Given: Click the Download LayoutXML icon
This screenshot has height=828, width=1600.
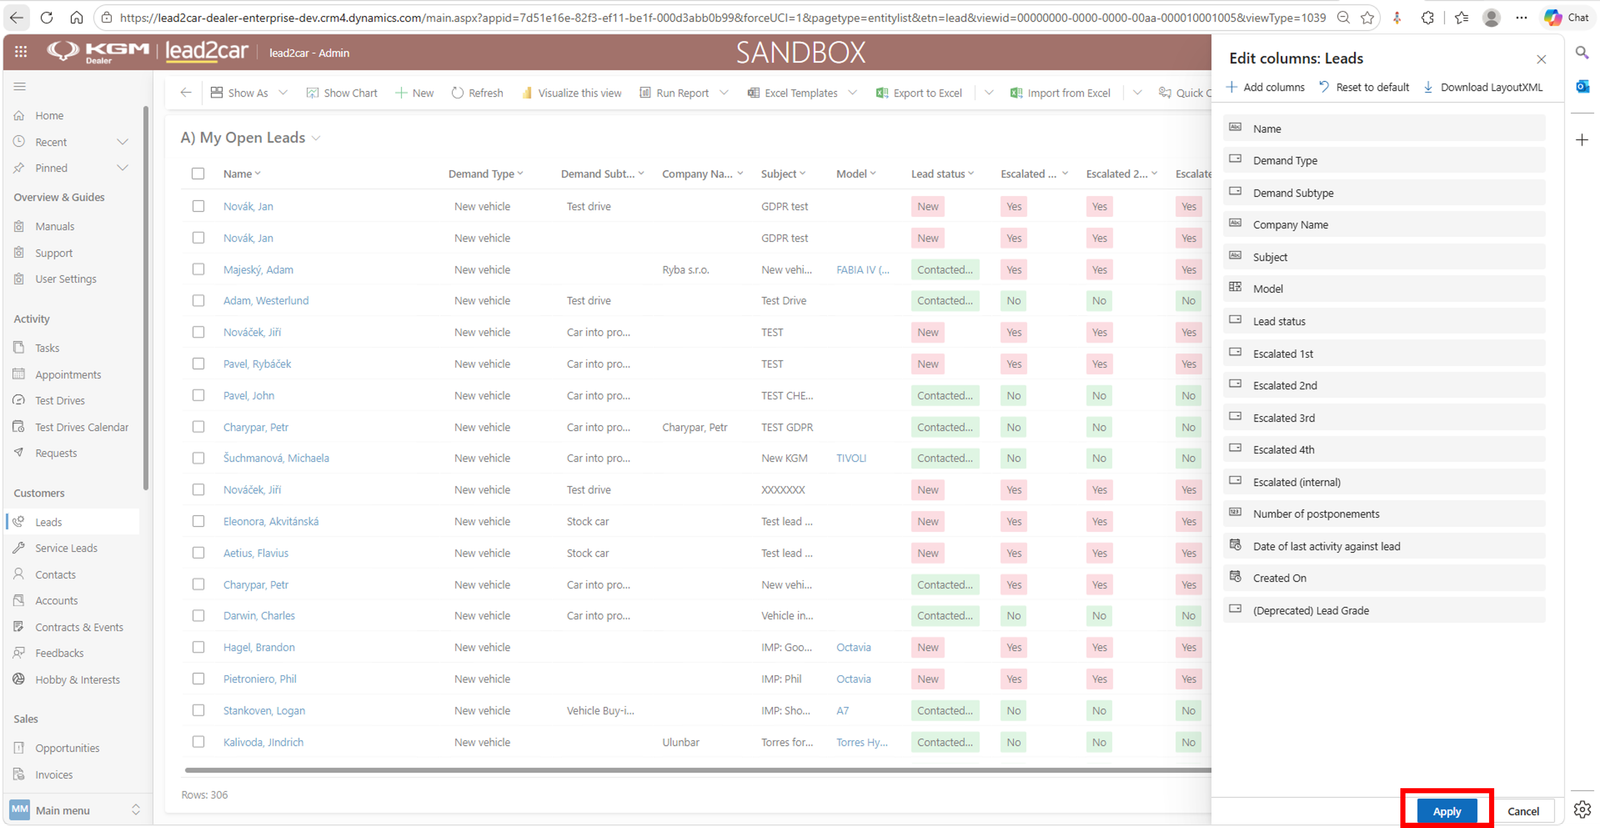Looking at the screenshot, I should (1428, 87).
